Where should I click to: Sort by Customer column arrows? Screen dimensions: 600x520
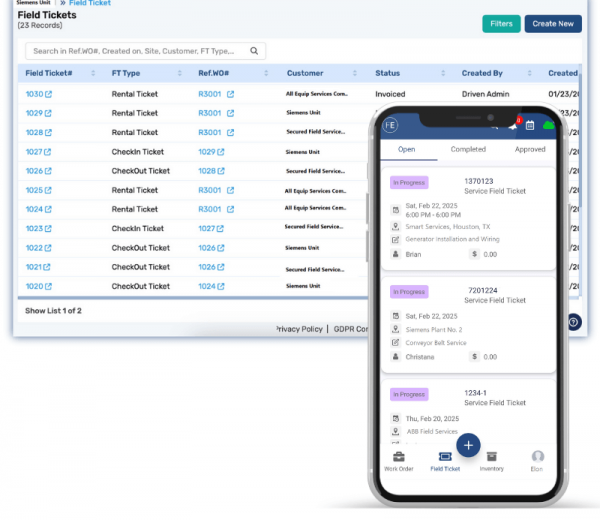pyautogui.click(x=355, y=73)
